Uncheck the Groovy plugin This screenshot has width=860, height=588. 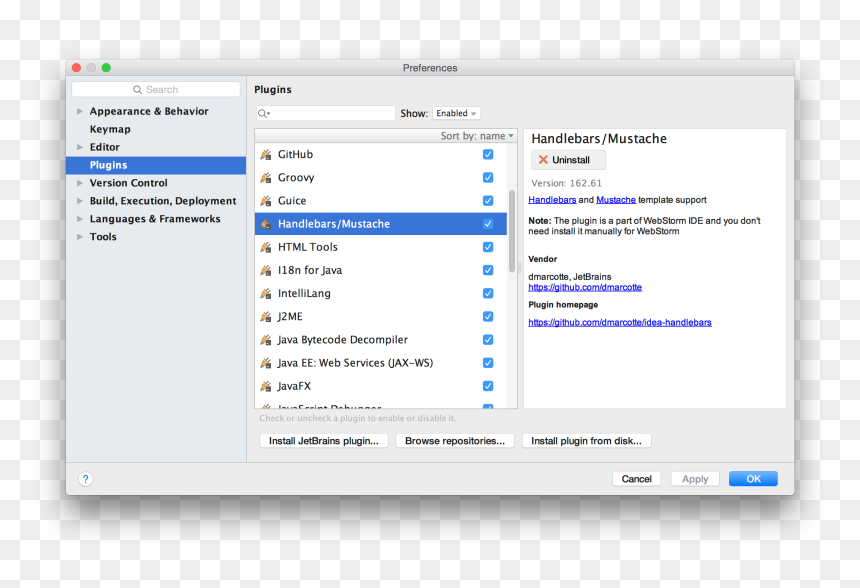point(488,178)
